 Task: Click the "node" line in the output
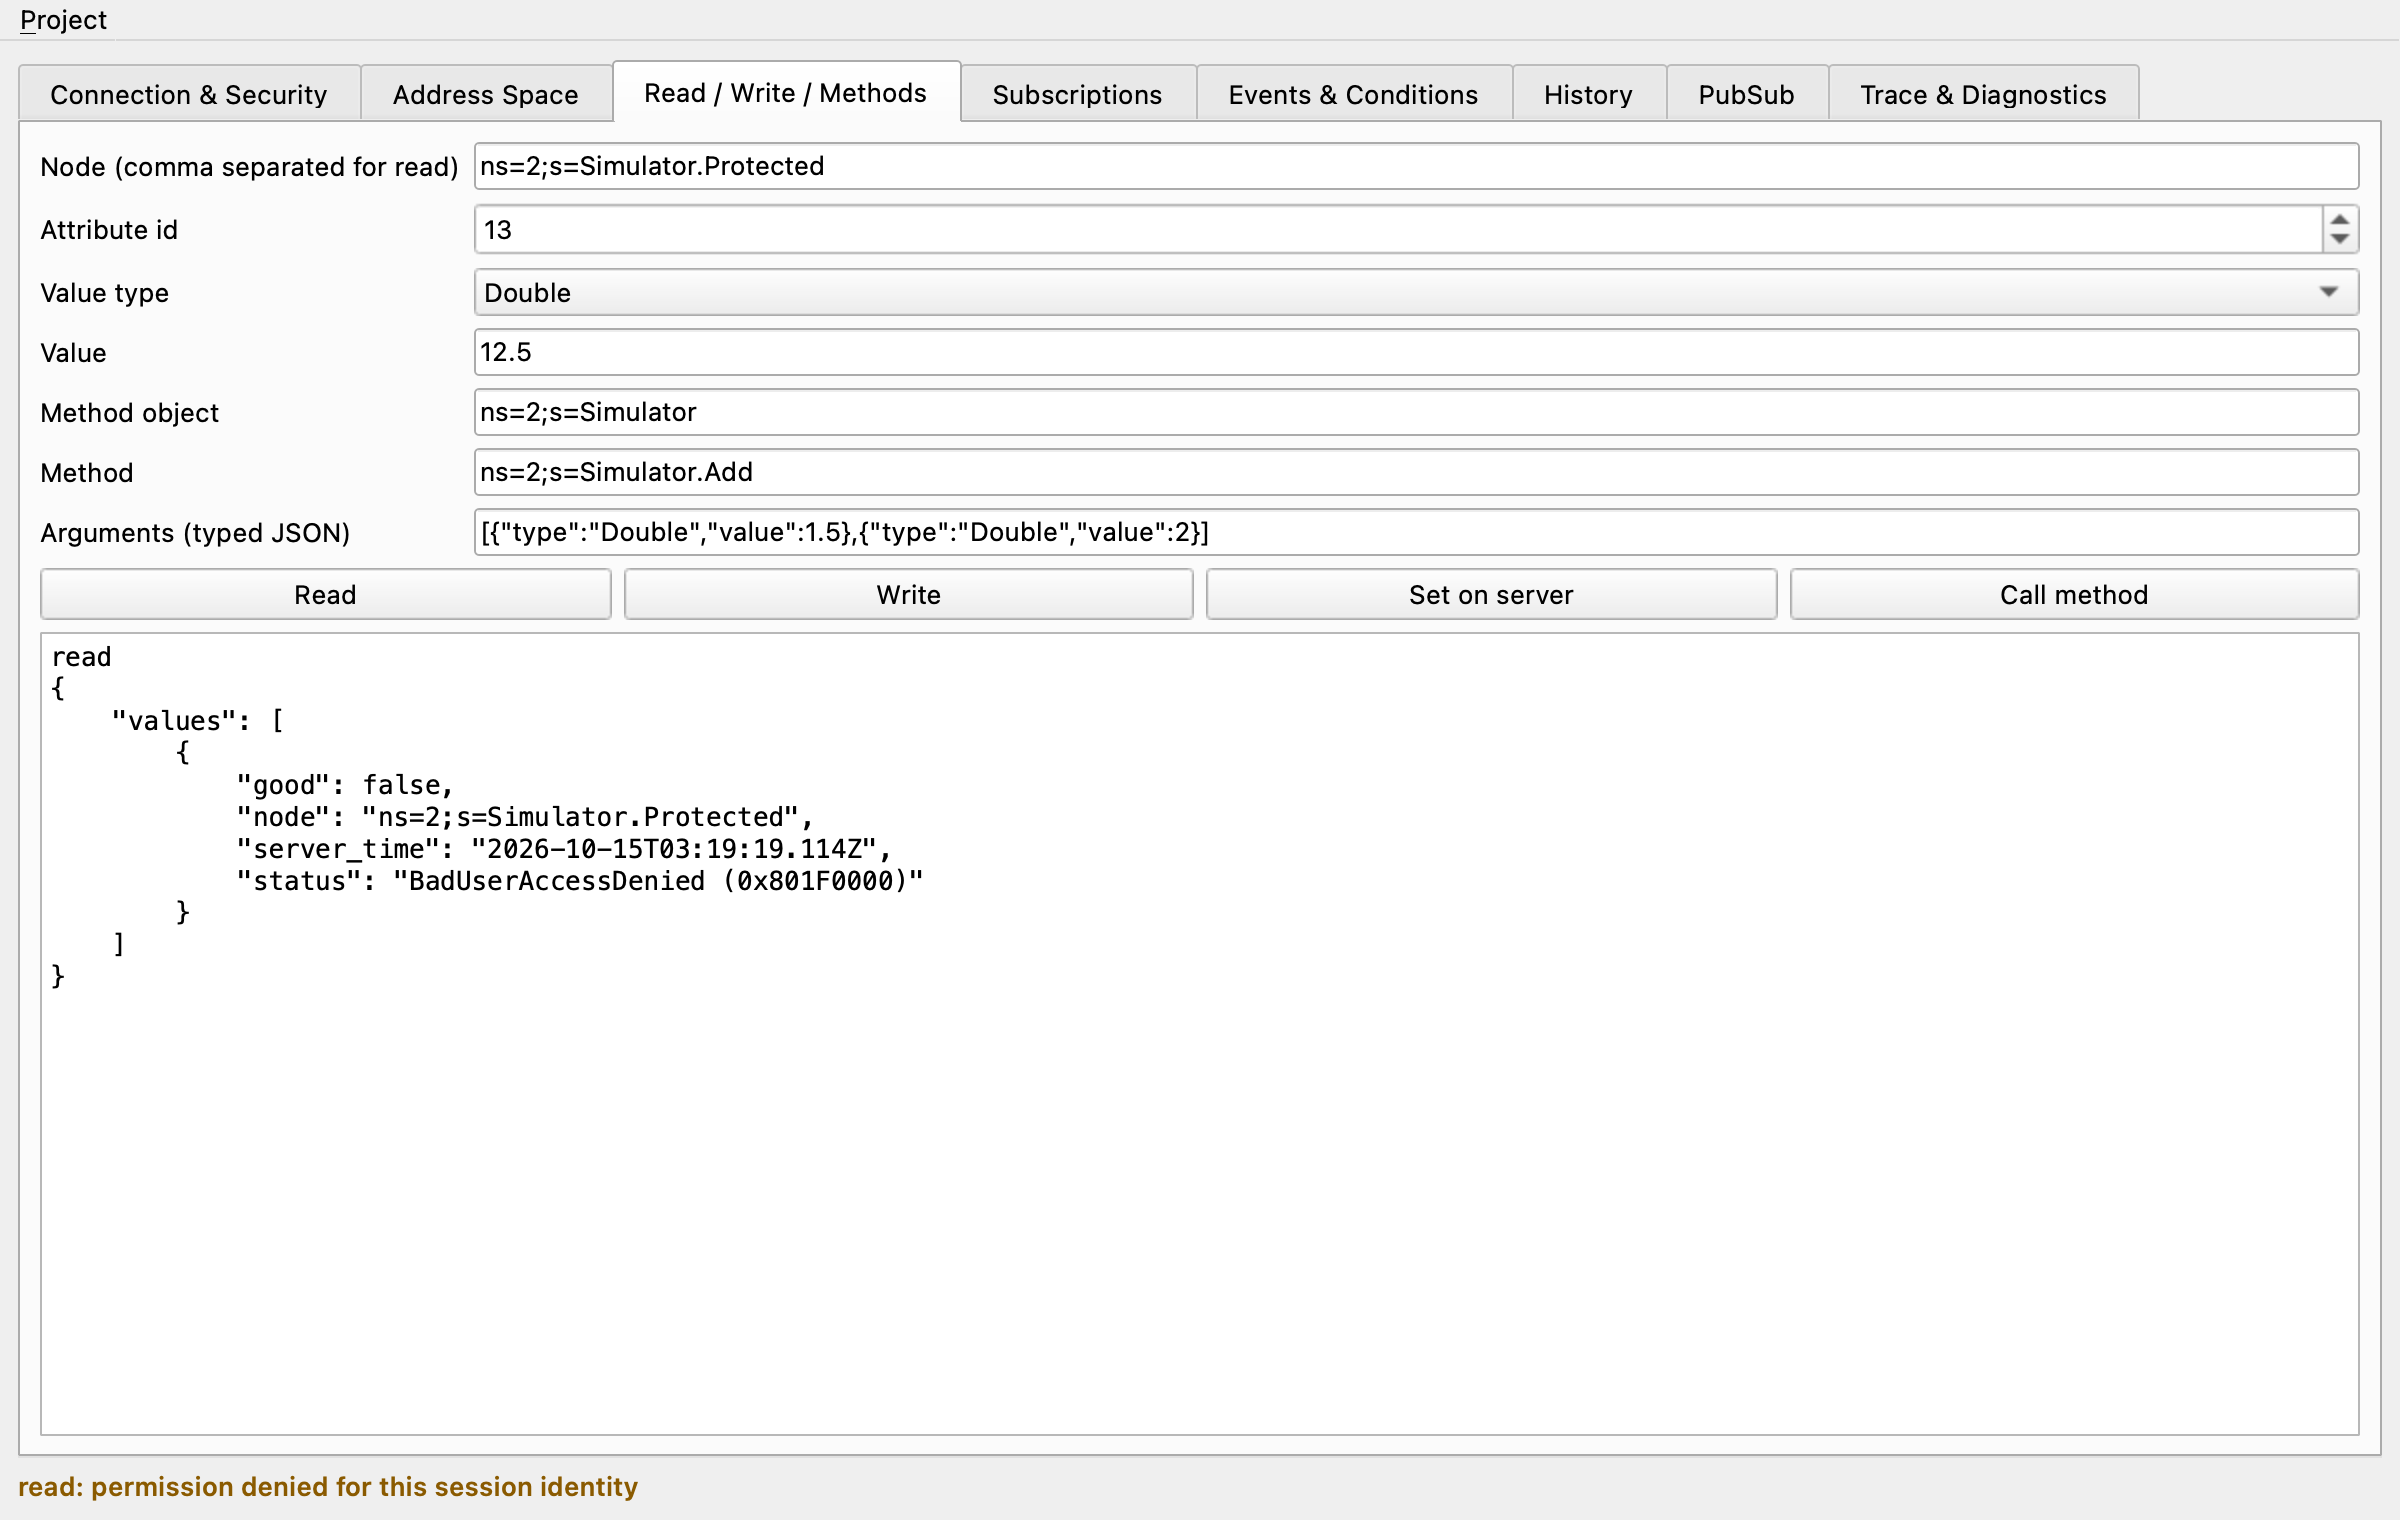(525, 817)
